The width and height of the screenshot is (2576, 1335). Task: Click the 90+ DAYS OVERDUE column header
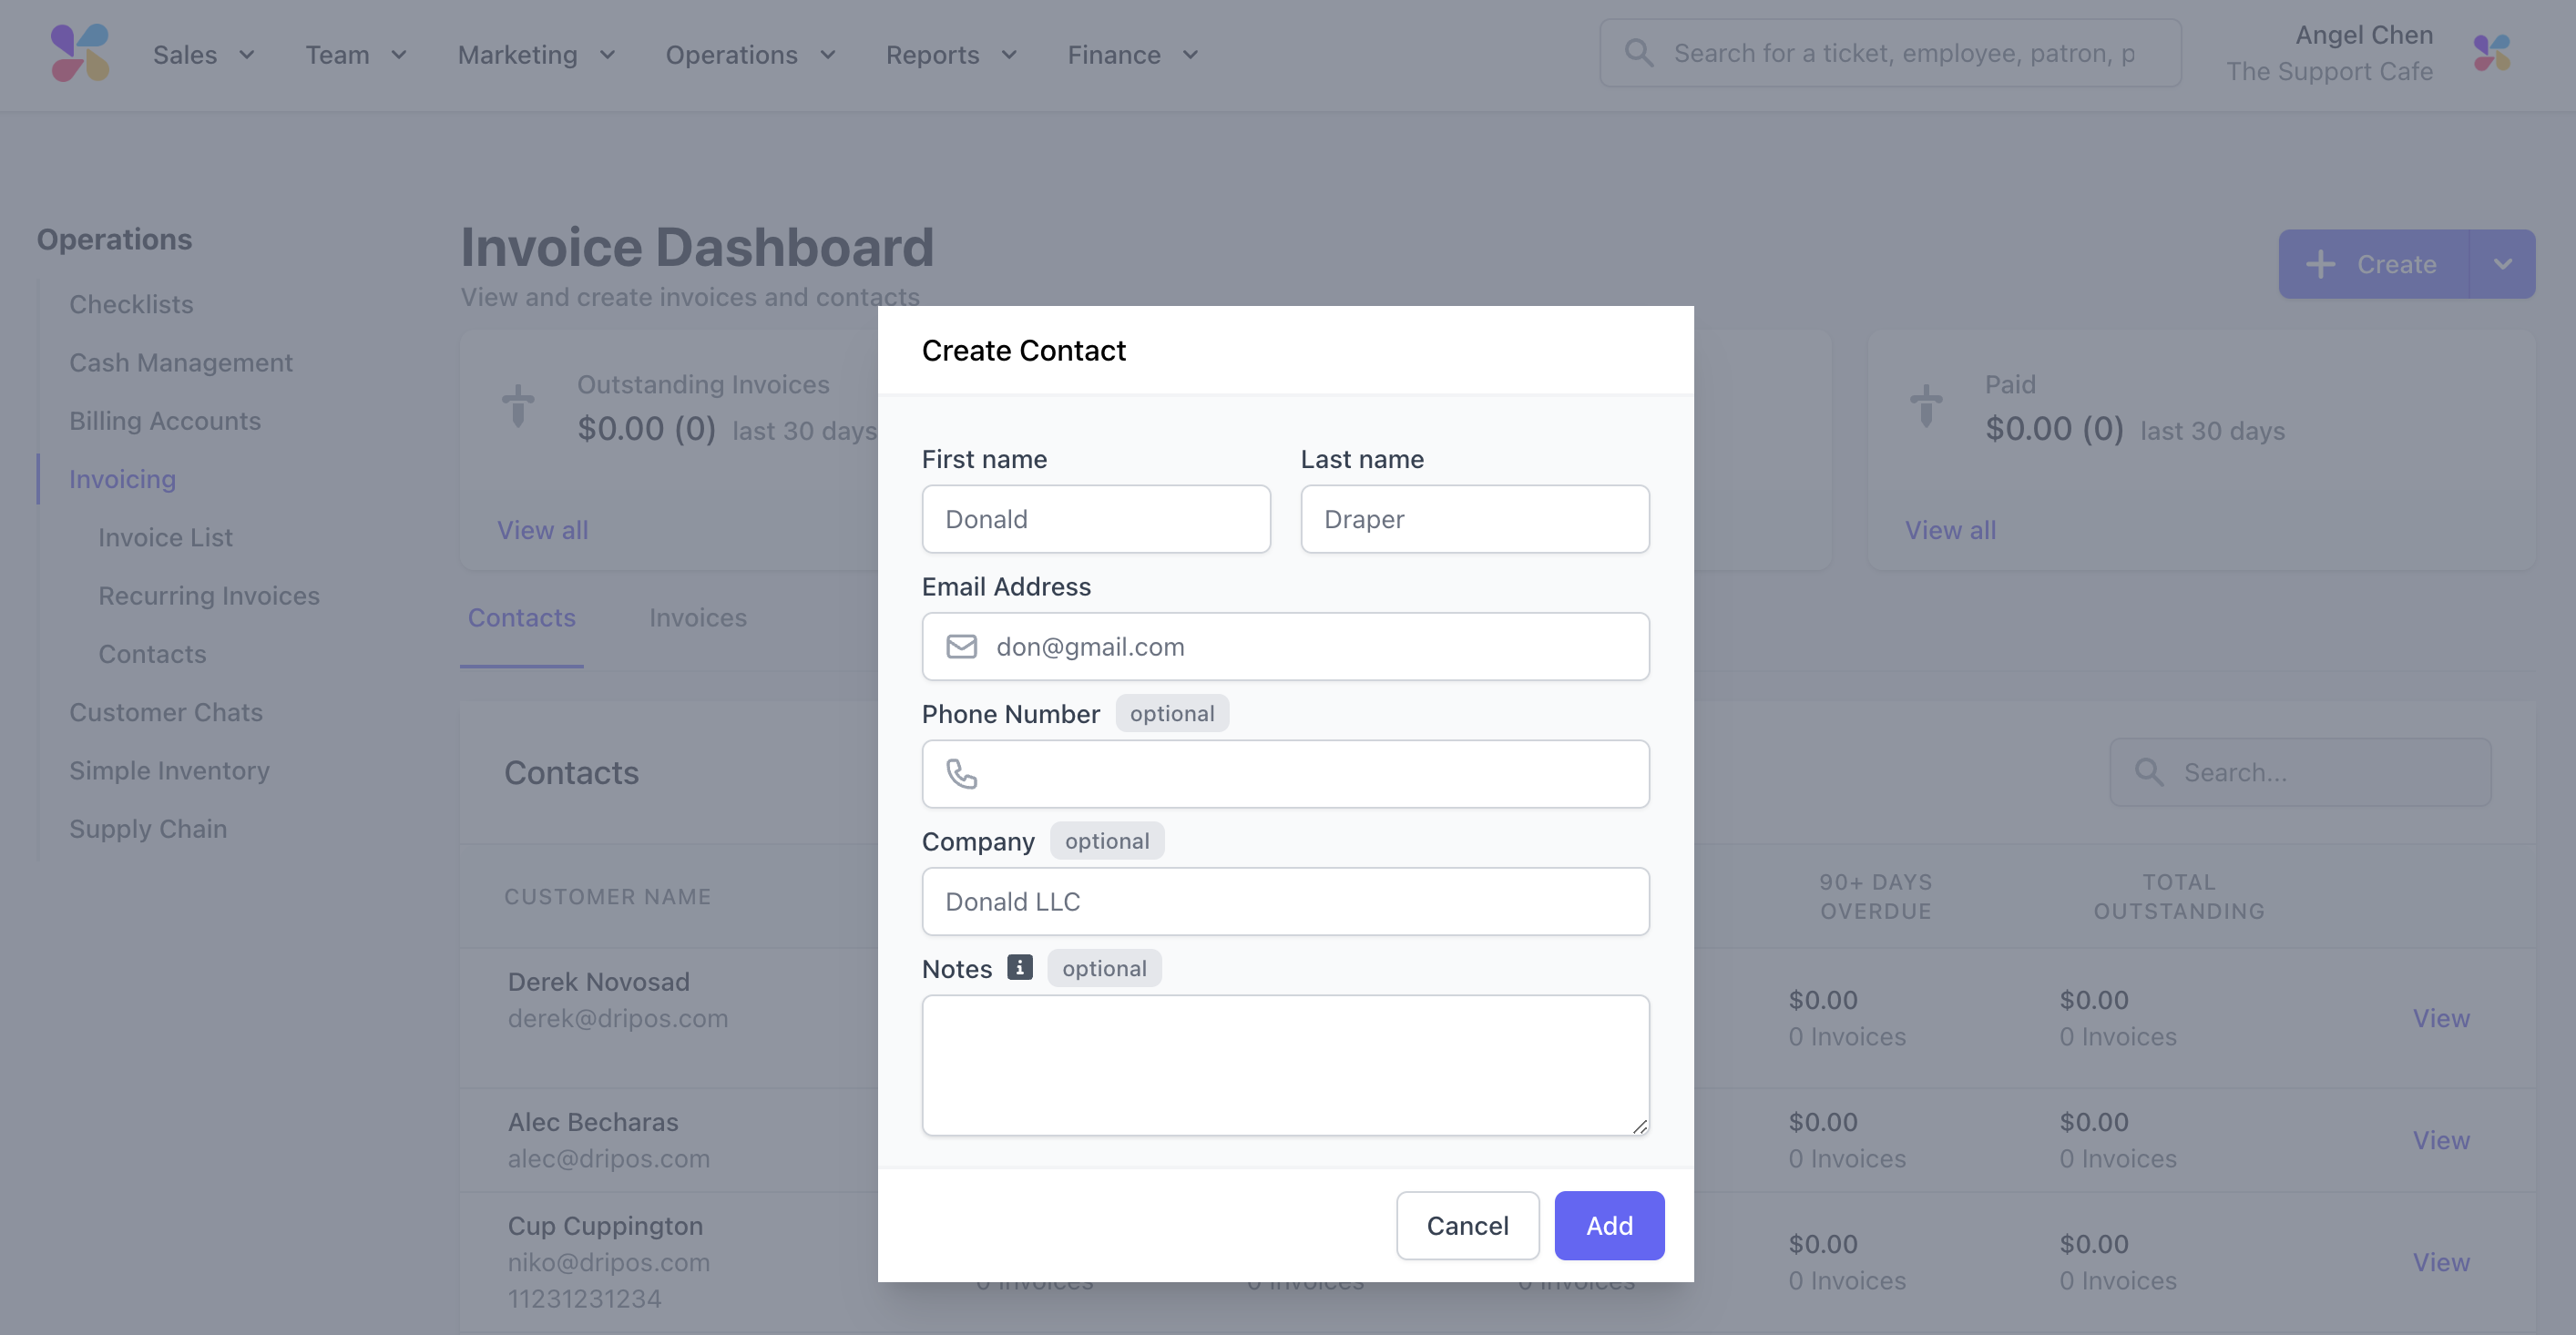pyautogui.click(x=1876, y=896)
